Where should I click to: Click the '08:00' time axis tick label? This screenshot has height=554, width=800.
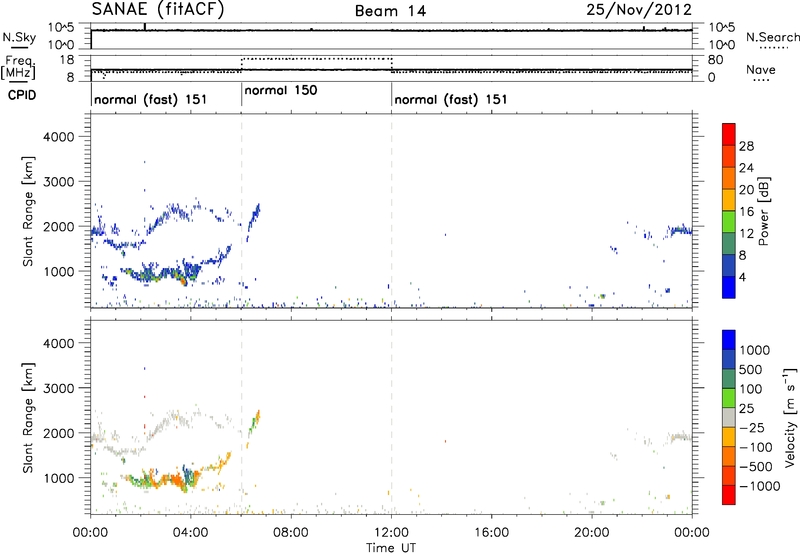(291, 533)
